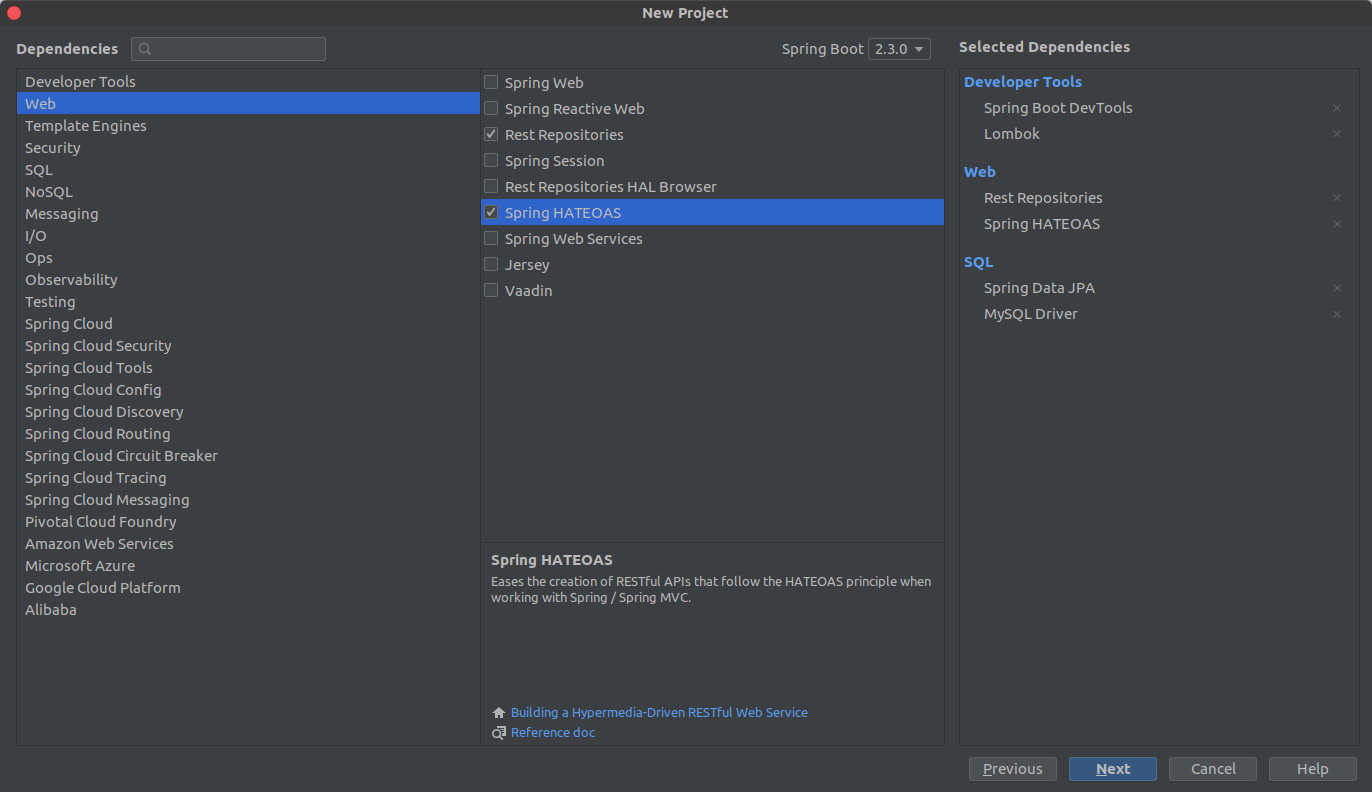Select the Security category
This screenshot has height=792, width=1372.
[248, 148]
